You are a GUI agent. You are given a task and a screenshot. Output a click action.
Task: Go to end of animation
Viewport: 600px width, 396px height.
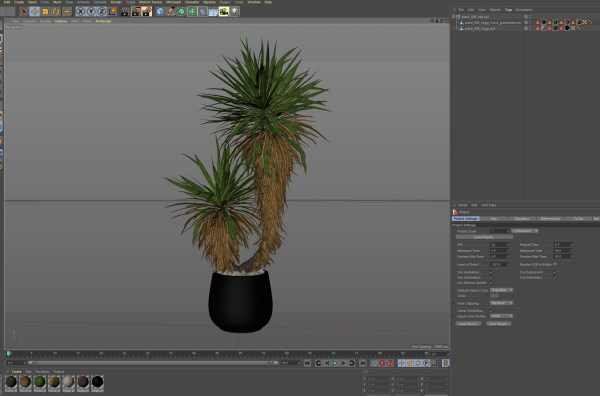[x=362, y=363]
